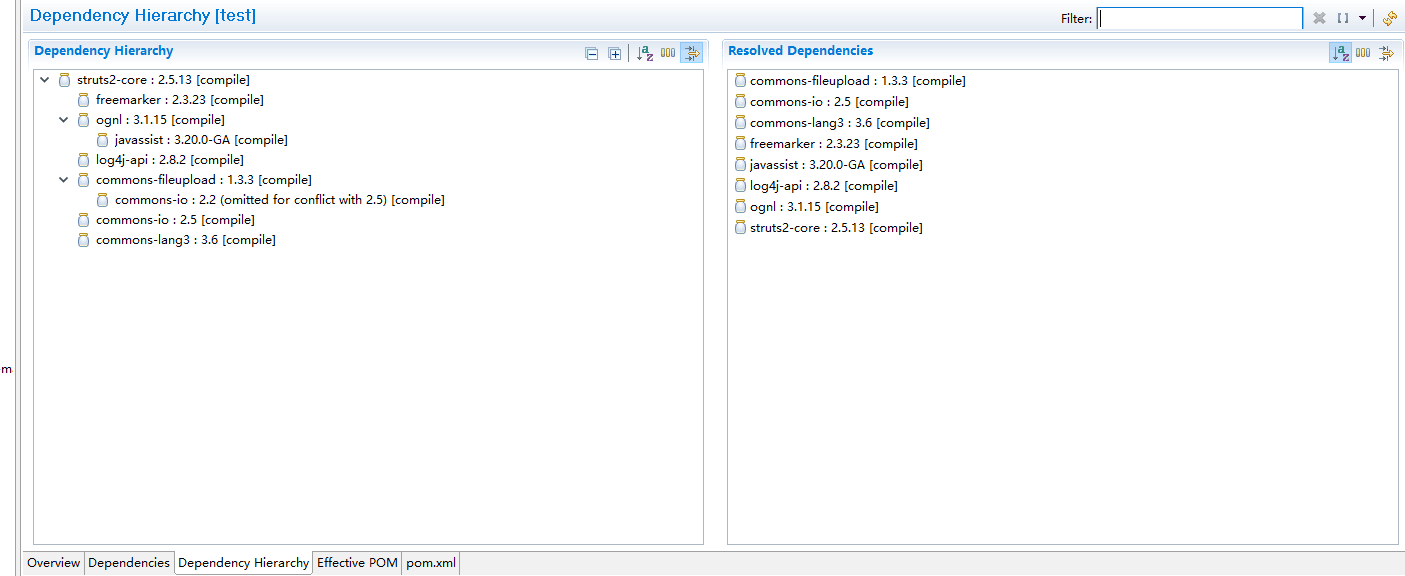Collapse the struts2-core tree node
1405x576 pixels.
click(x=44, y=80)
